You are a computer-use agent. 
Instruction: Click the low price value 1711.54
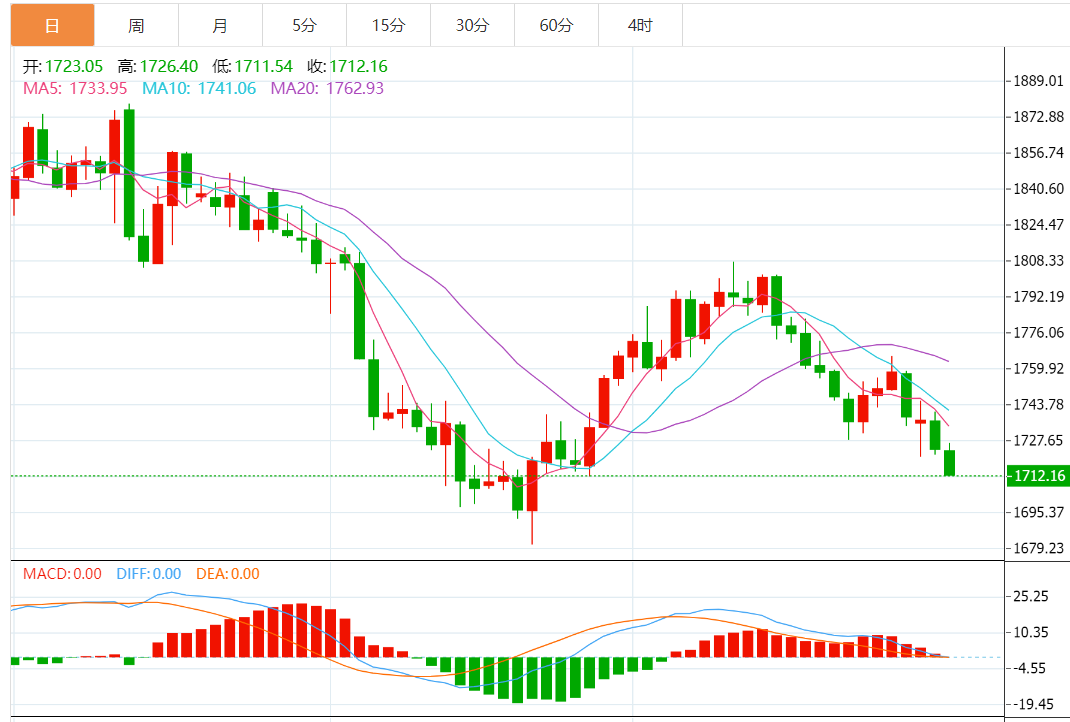pos(263,66)
